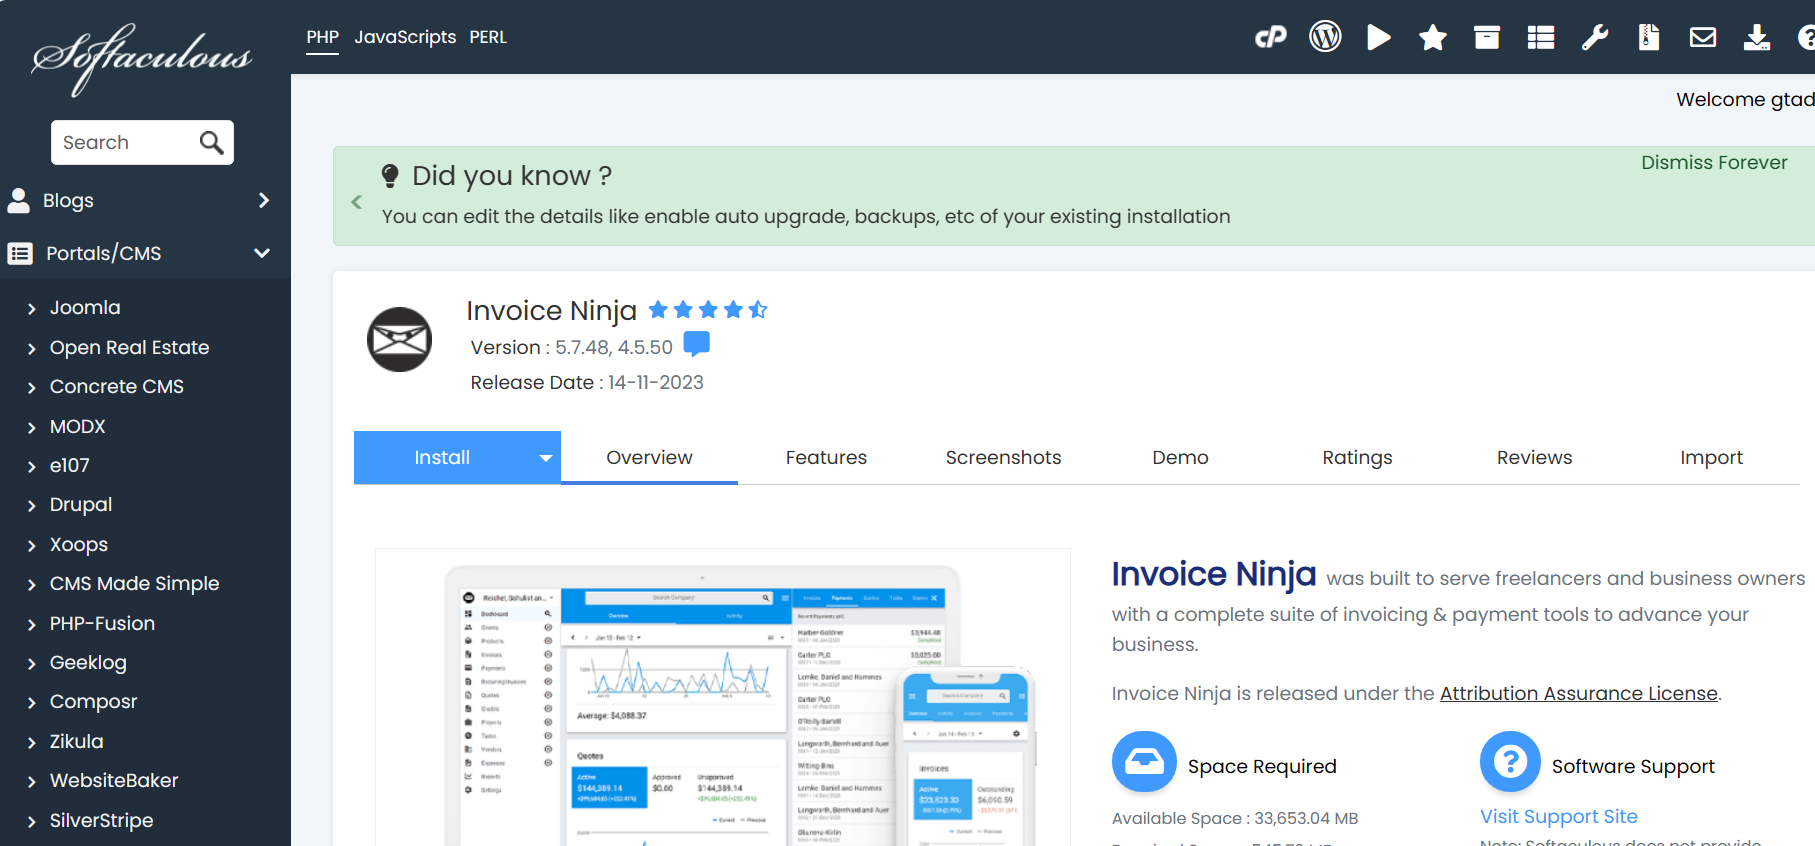Viewport: 1815px width, 846px height.
Task: Click Available Space 33,653.04 MB text
Action: 1235,818
